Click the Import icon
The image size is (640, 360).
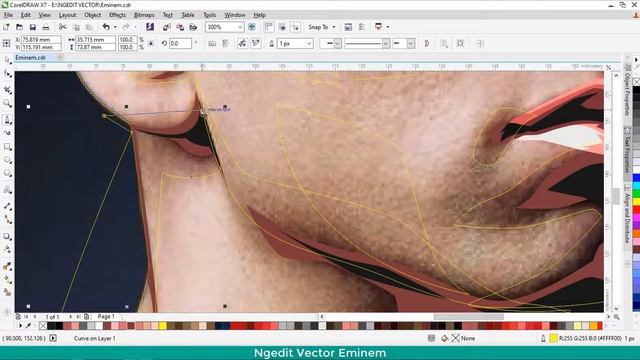pyautogui.click(x=167, y=27)
